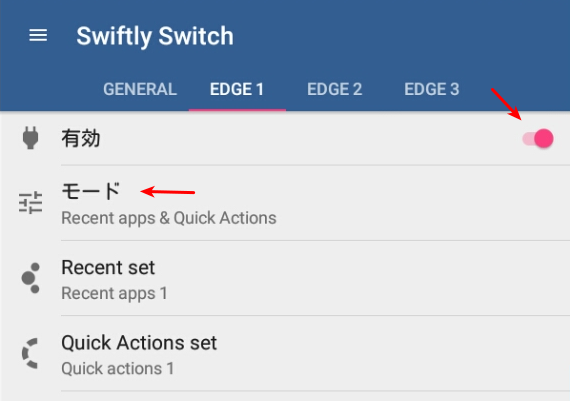Switch to the GENERAL tab
Viewport: 570px width, 401px height.
[x=140, y=89]
